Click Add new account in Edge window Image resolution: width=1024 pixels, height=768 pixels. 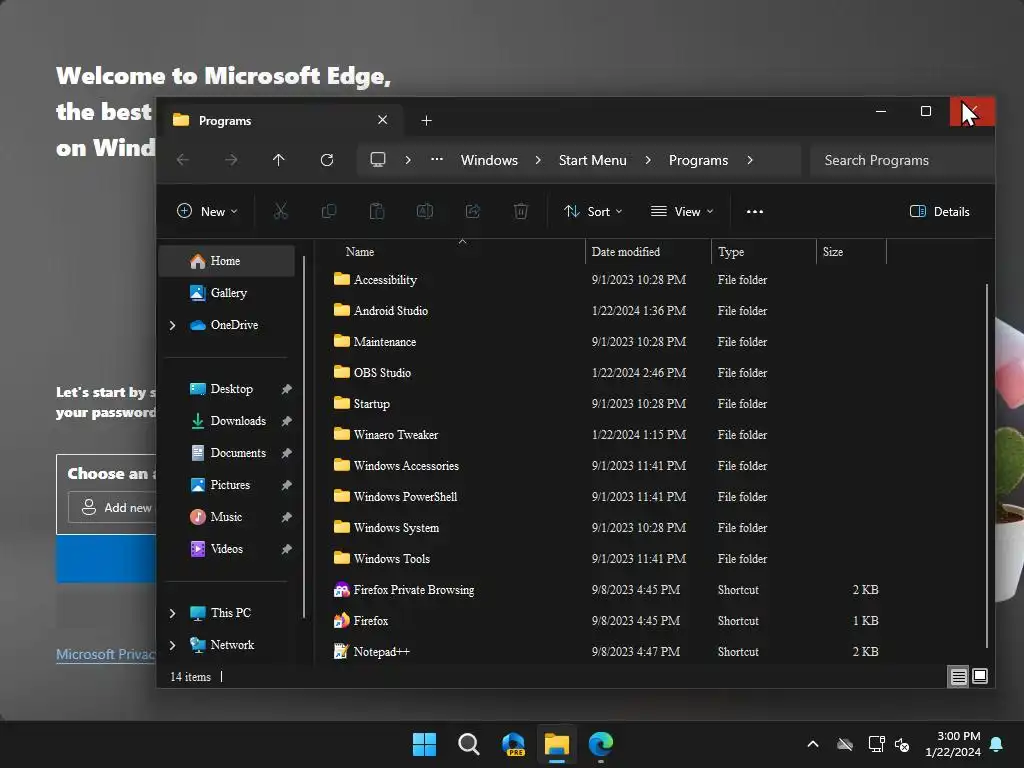(113, 507)
